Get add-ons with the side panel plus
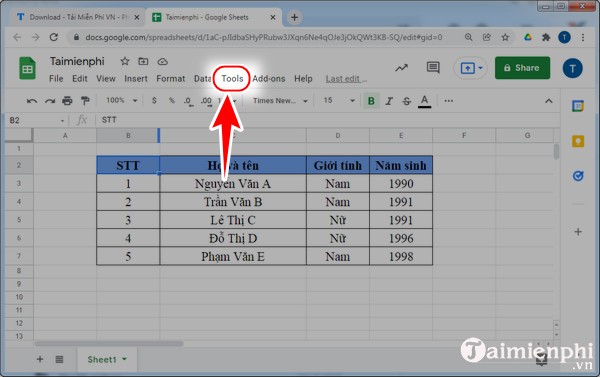This screenshot has width=600, height=377. click(578, 232)
